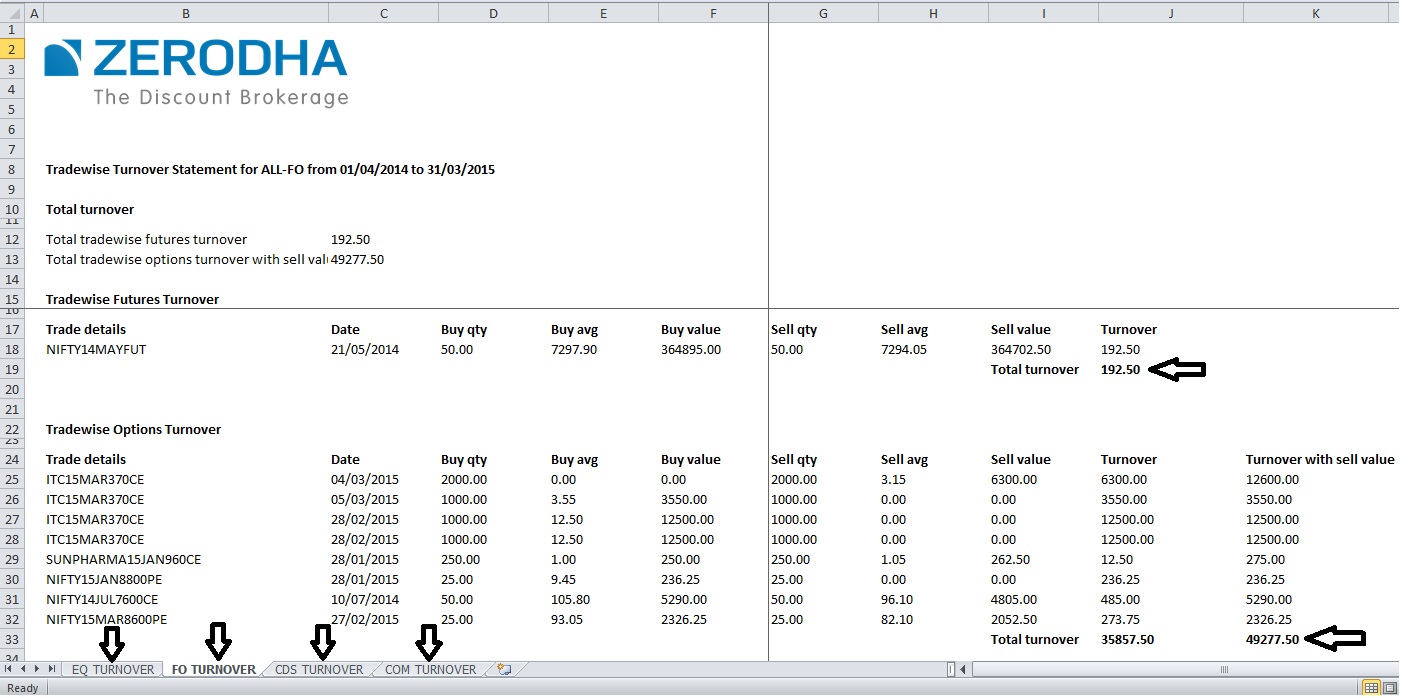Select the 12600.00 turnover with sell value
Image resolution: width=1408 pixels, height=698 pixels.
tap(1272, 479)
